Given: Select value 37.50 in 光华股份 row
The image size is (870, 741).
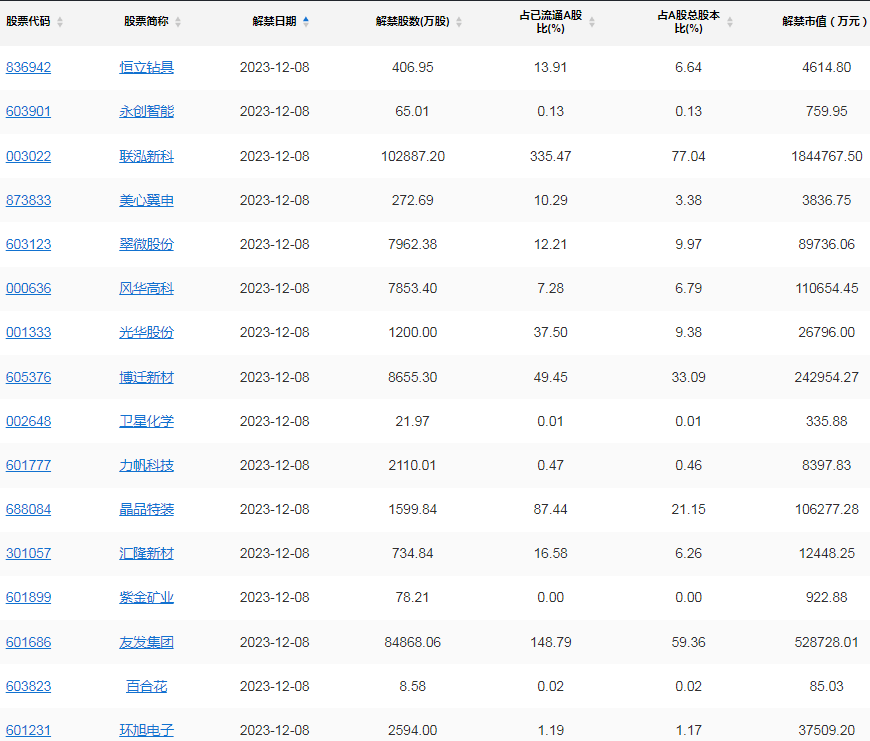Looking at the screenshot, I should click(x=550, y=333).
